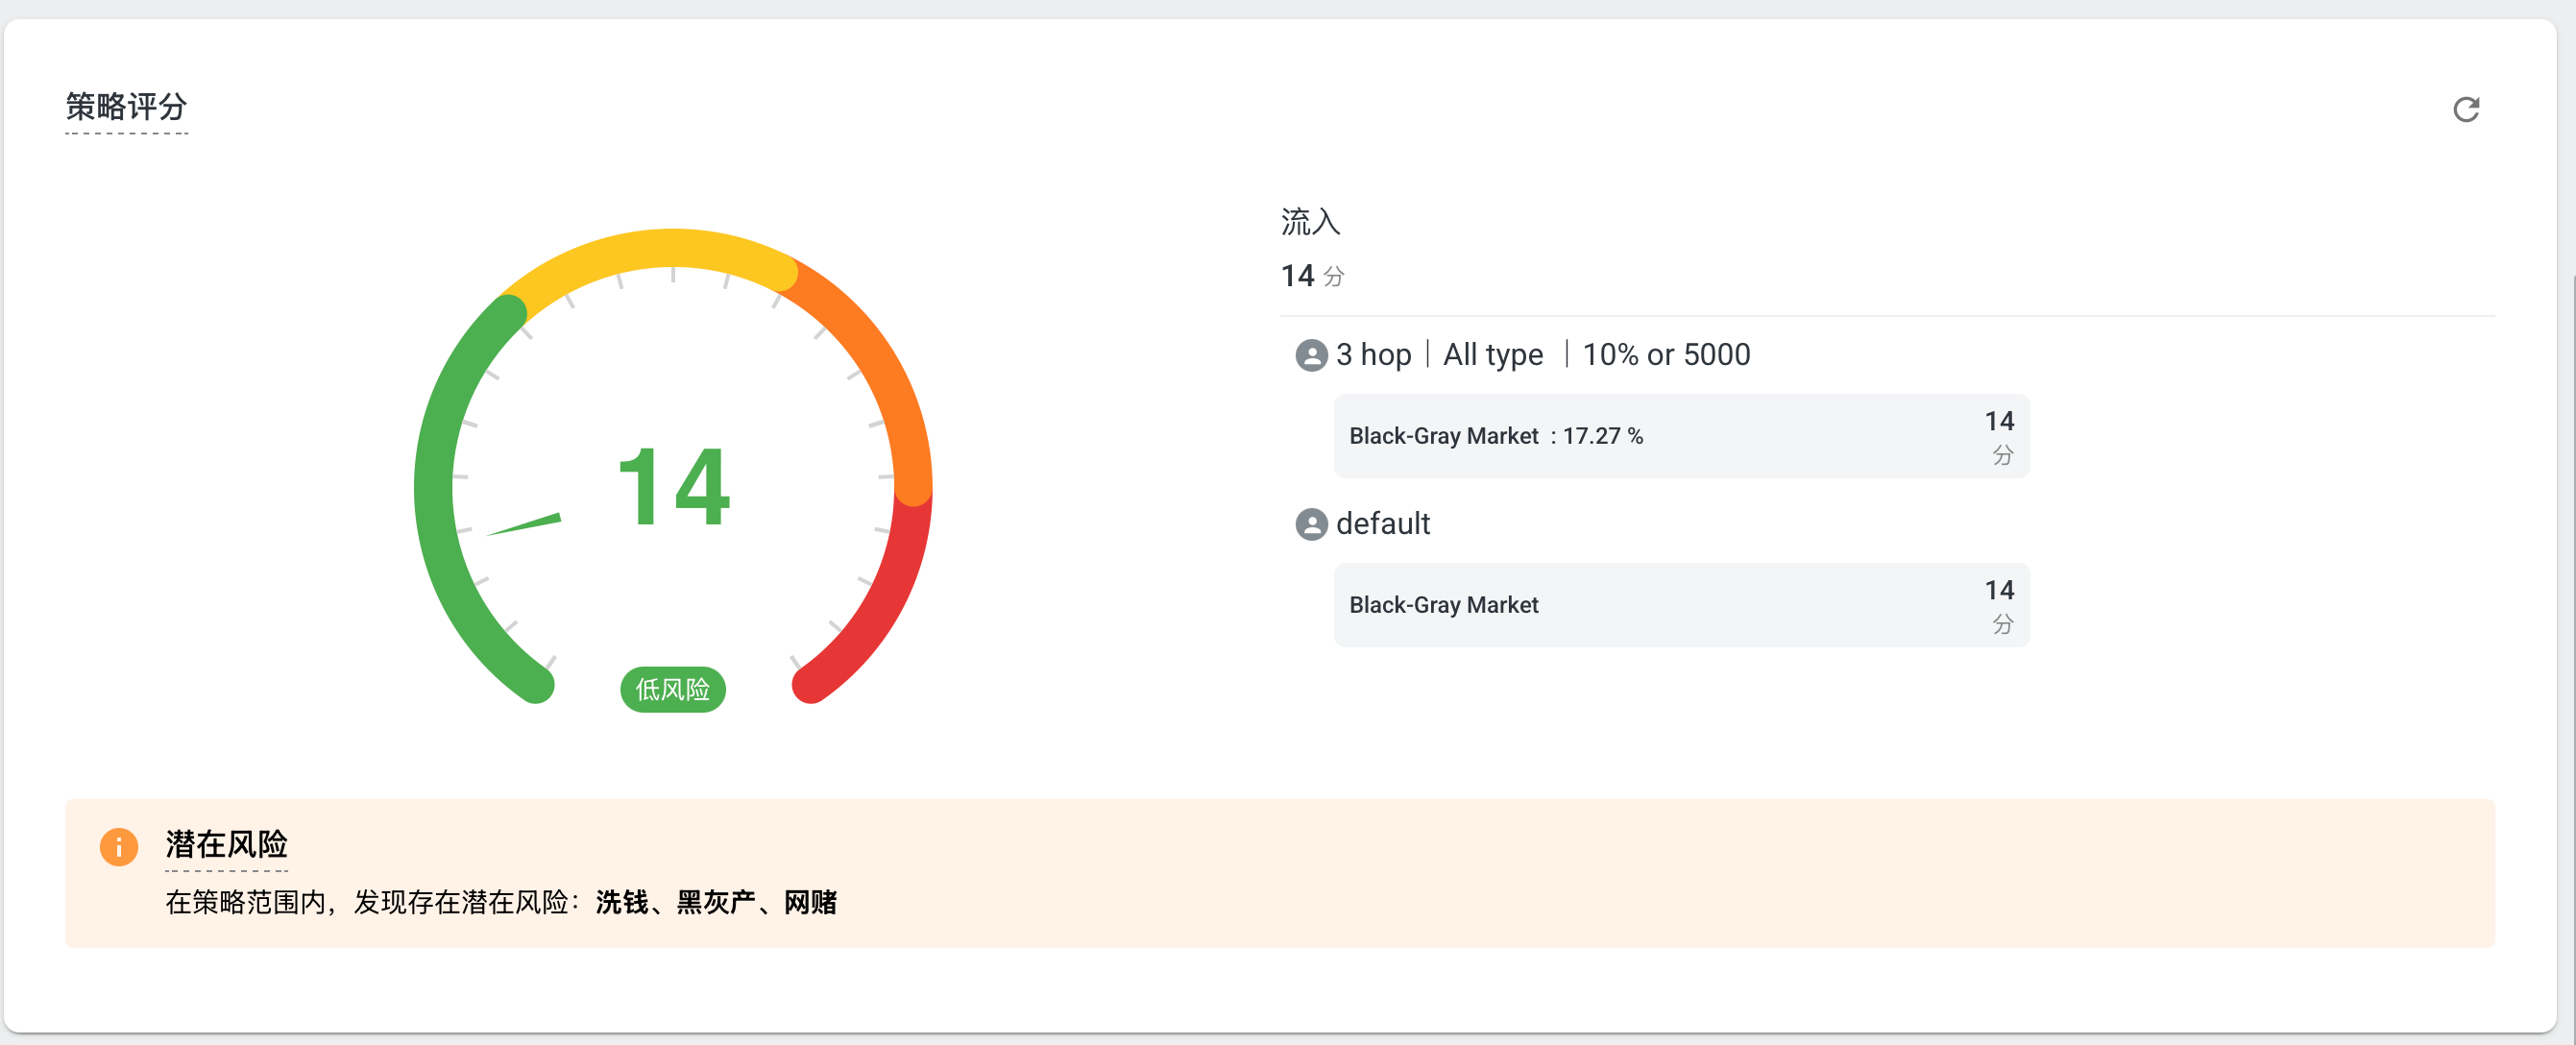Click the 3 hop policy label
The image size is (2576, 1045).
point(1373,355)
